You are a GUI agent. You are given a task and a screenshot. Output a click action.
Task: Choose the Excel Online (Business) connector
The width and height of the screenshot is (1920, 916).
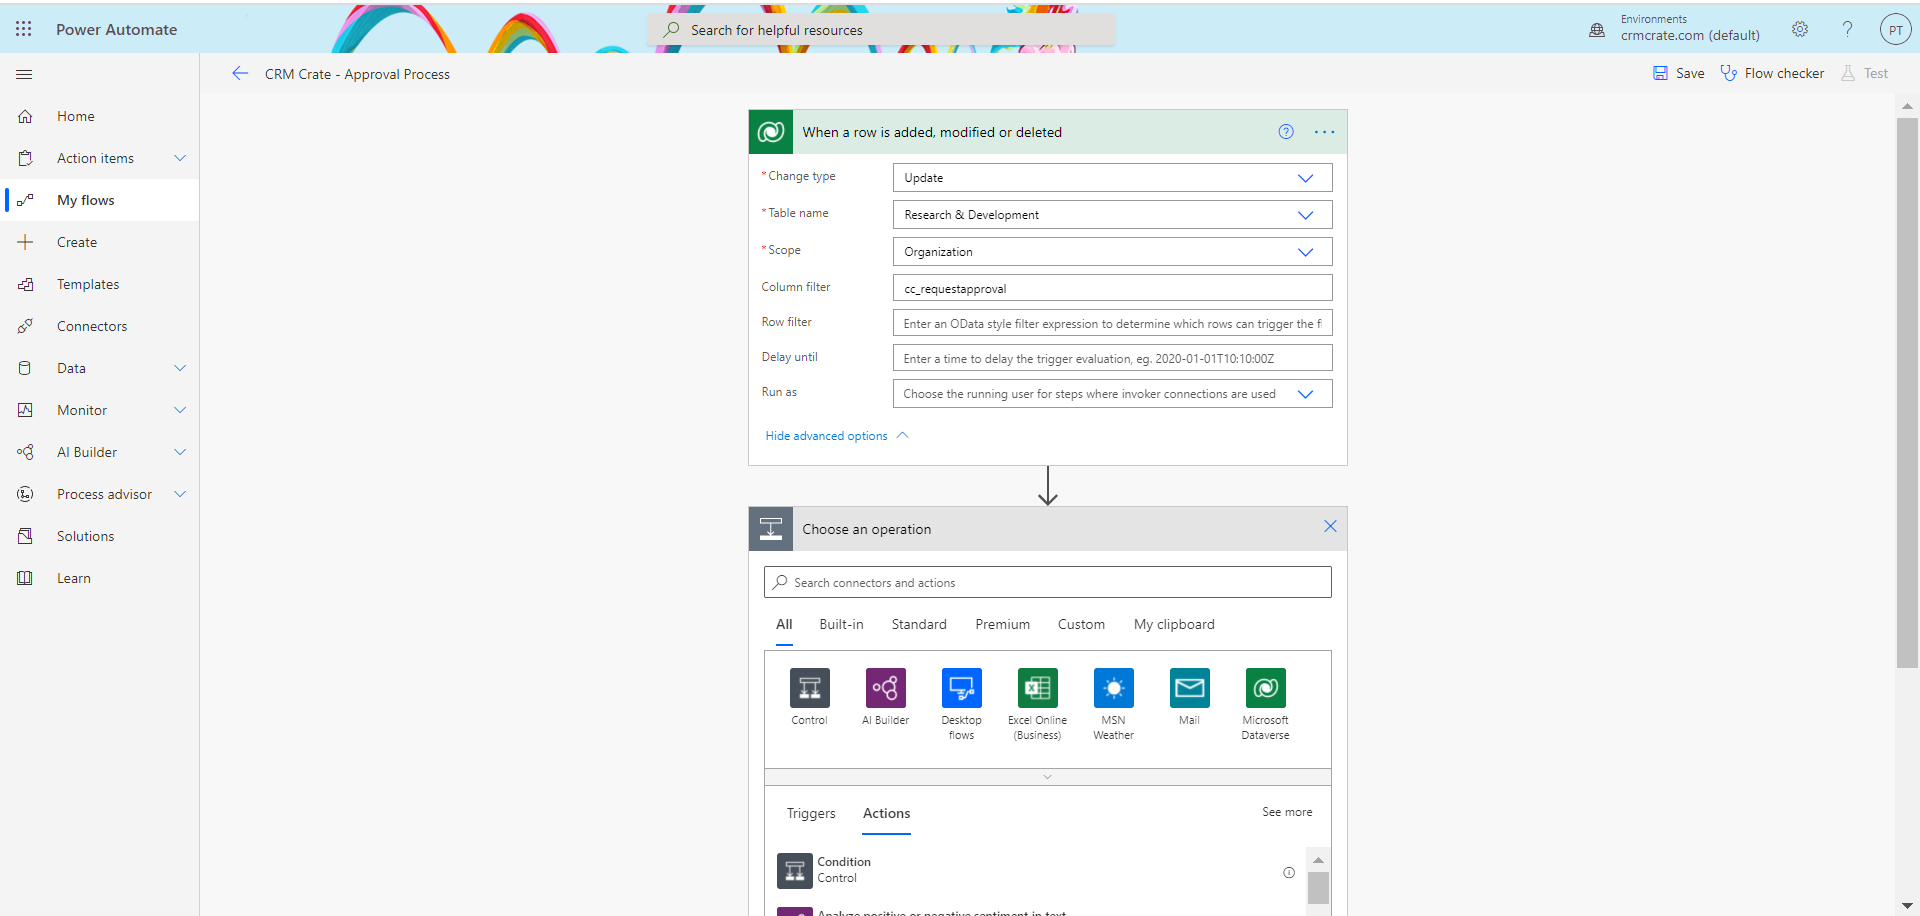[x=1037, y=688]
